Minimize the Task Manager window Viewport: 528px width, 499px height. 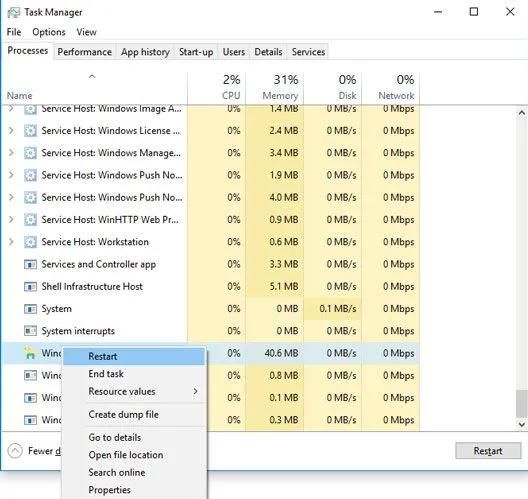click(x=438, y=12)
